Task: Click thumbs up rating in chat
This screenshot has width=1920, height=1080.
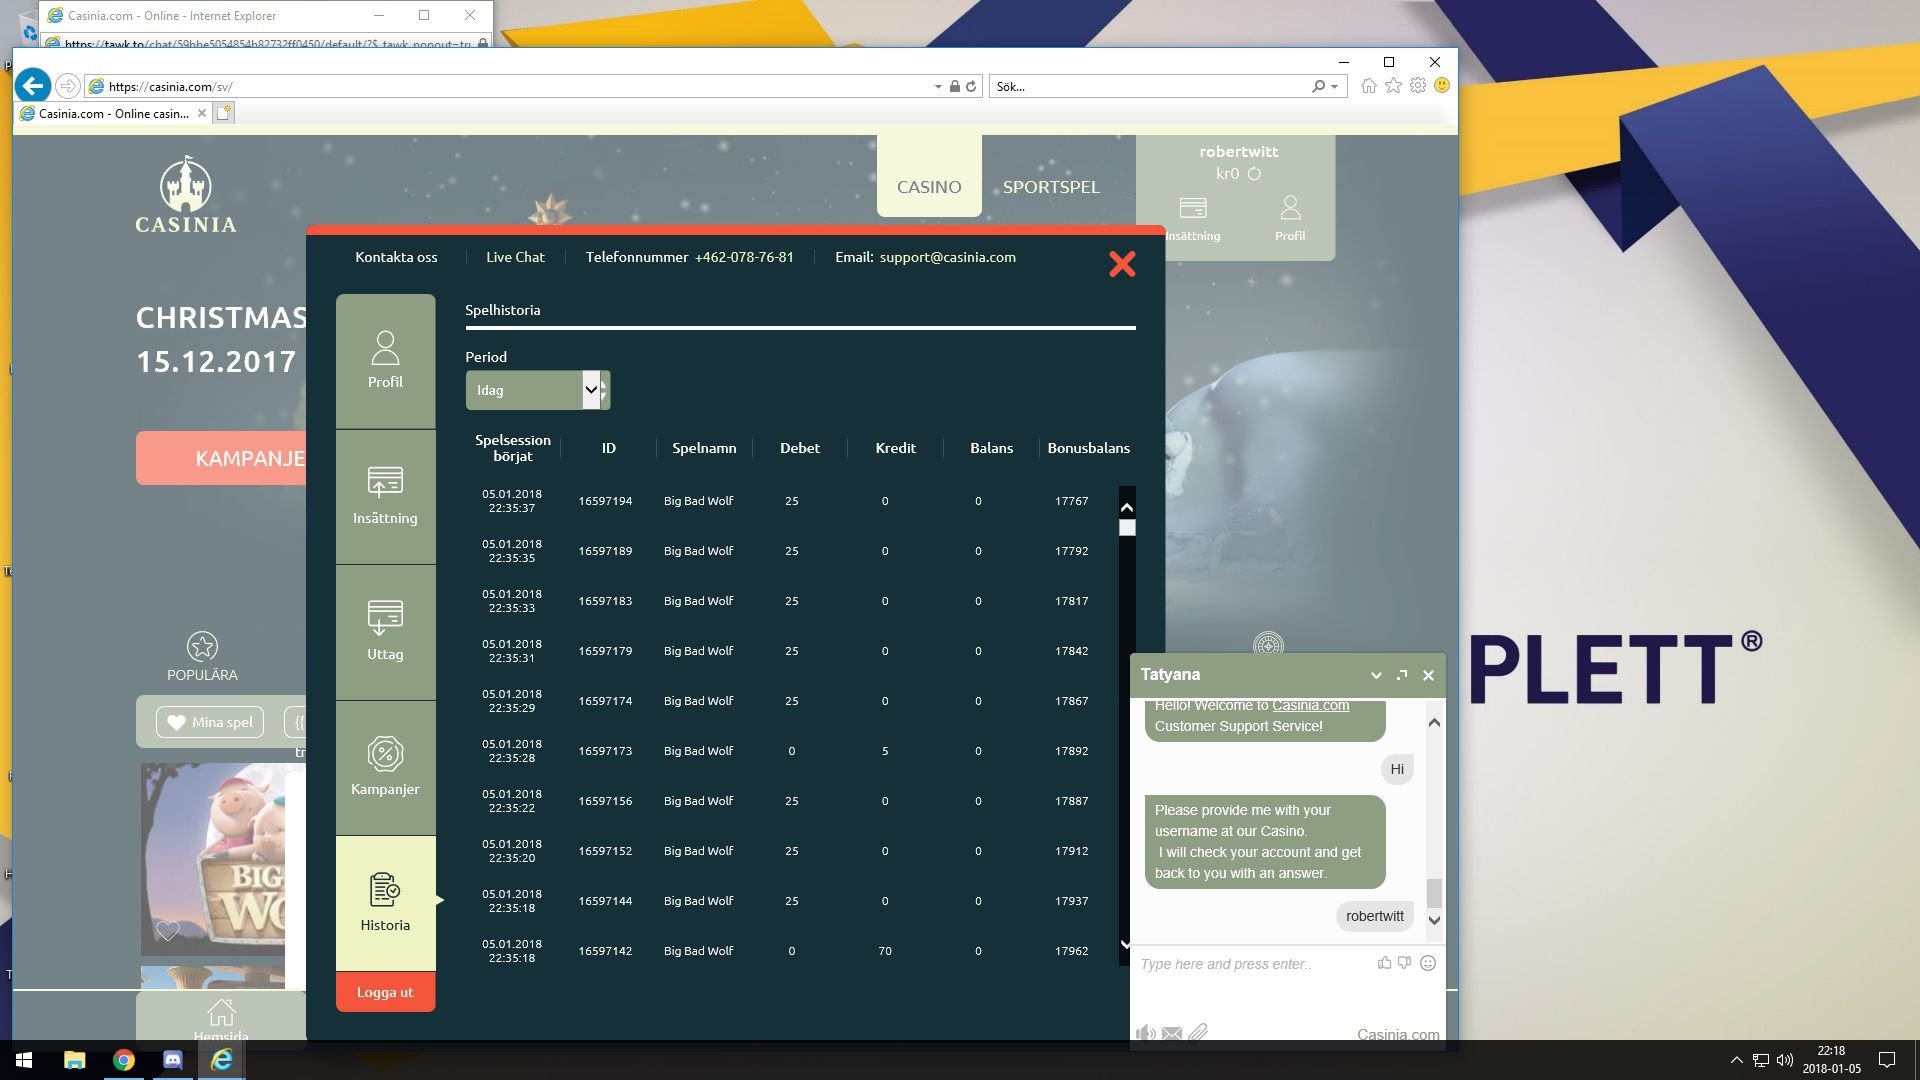Action: pos(1384,963)
